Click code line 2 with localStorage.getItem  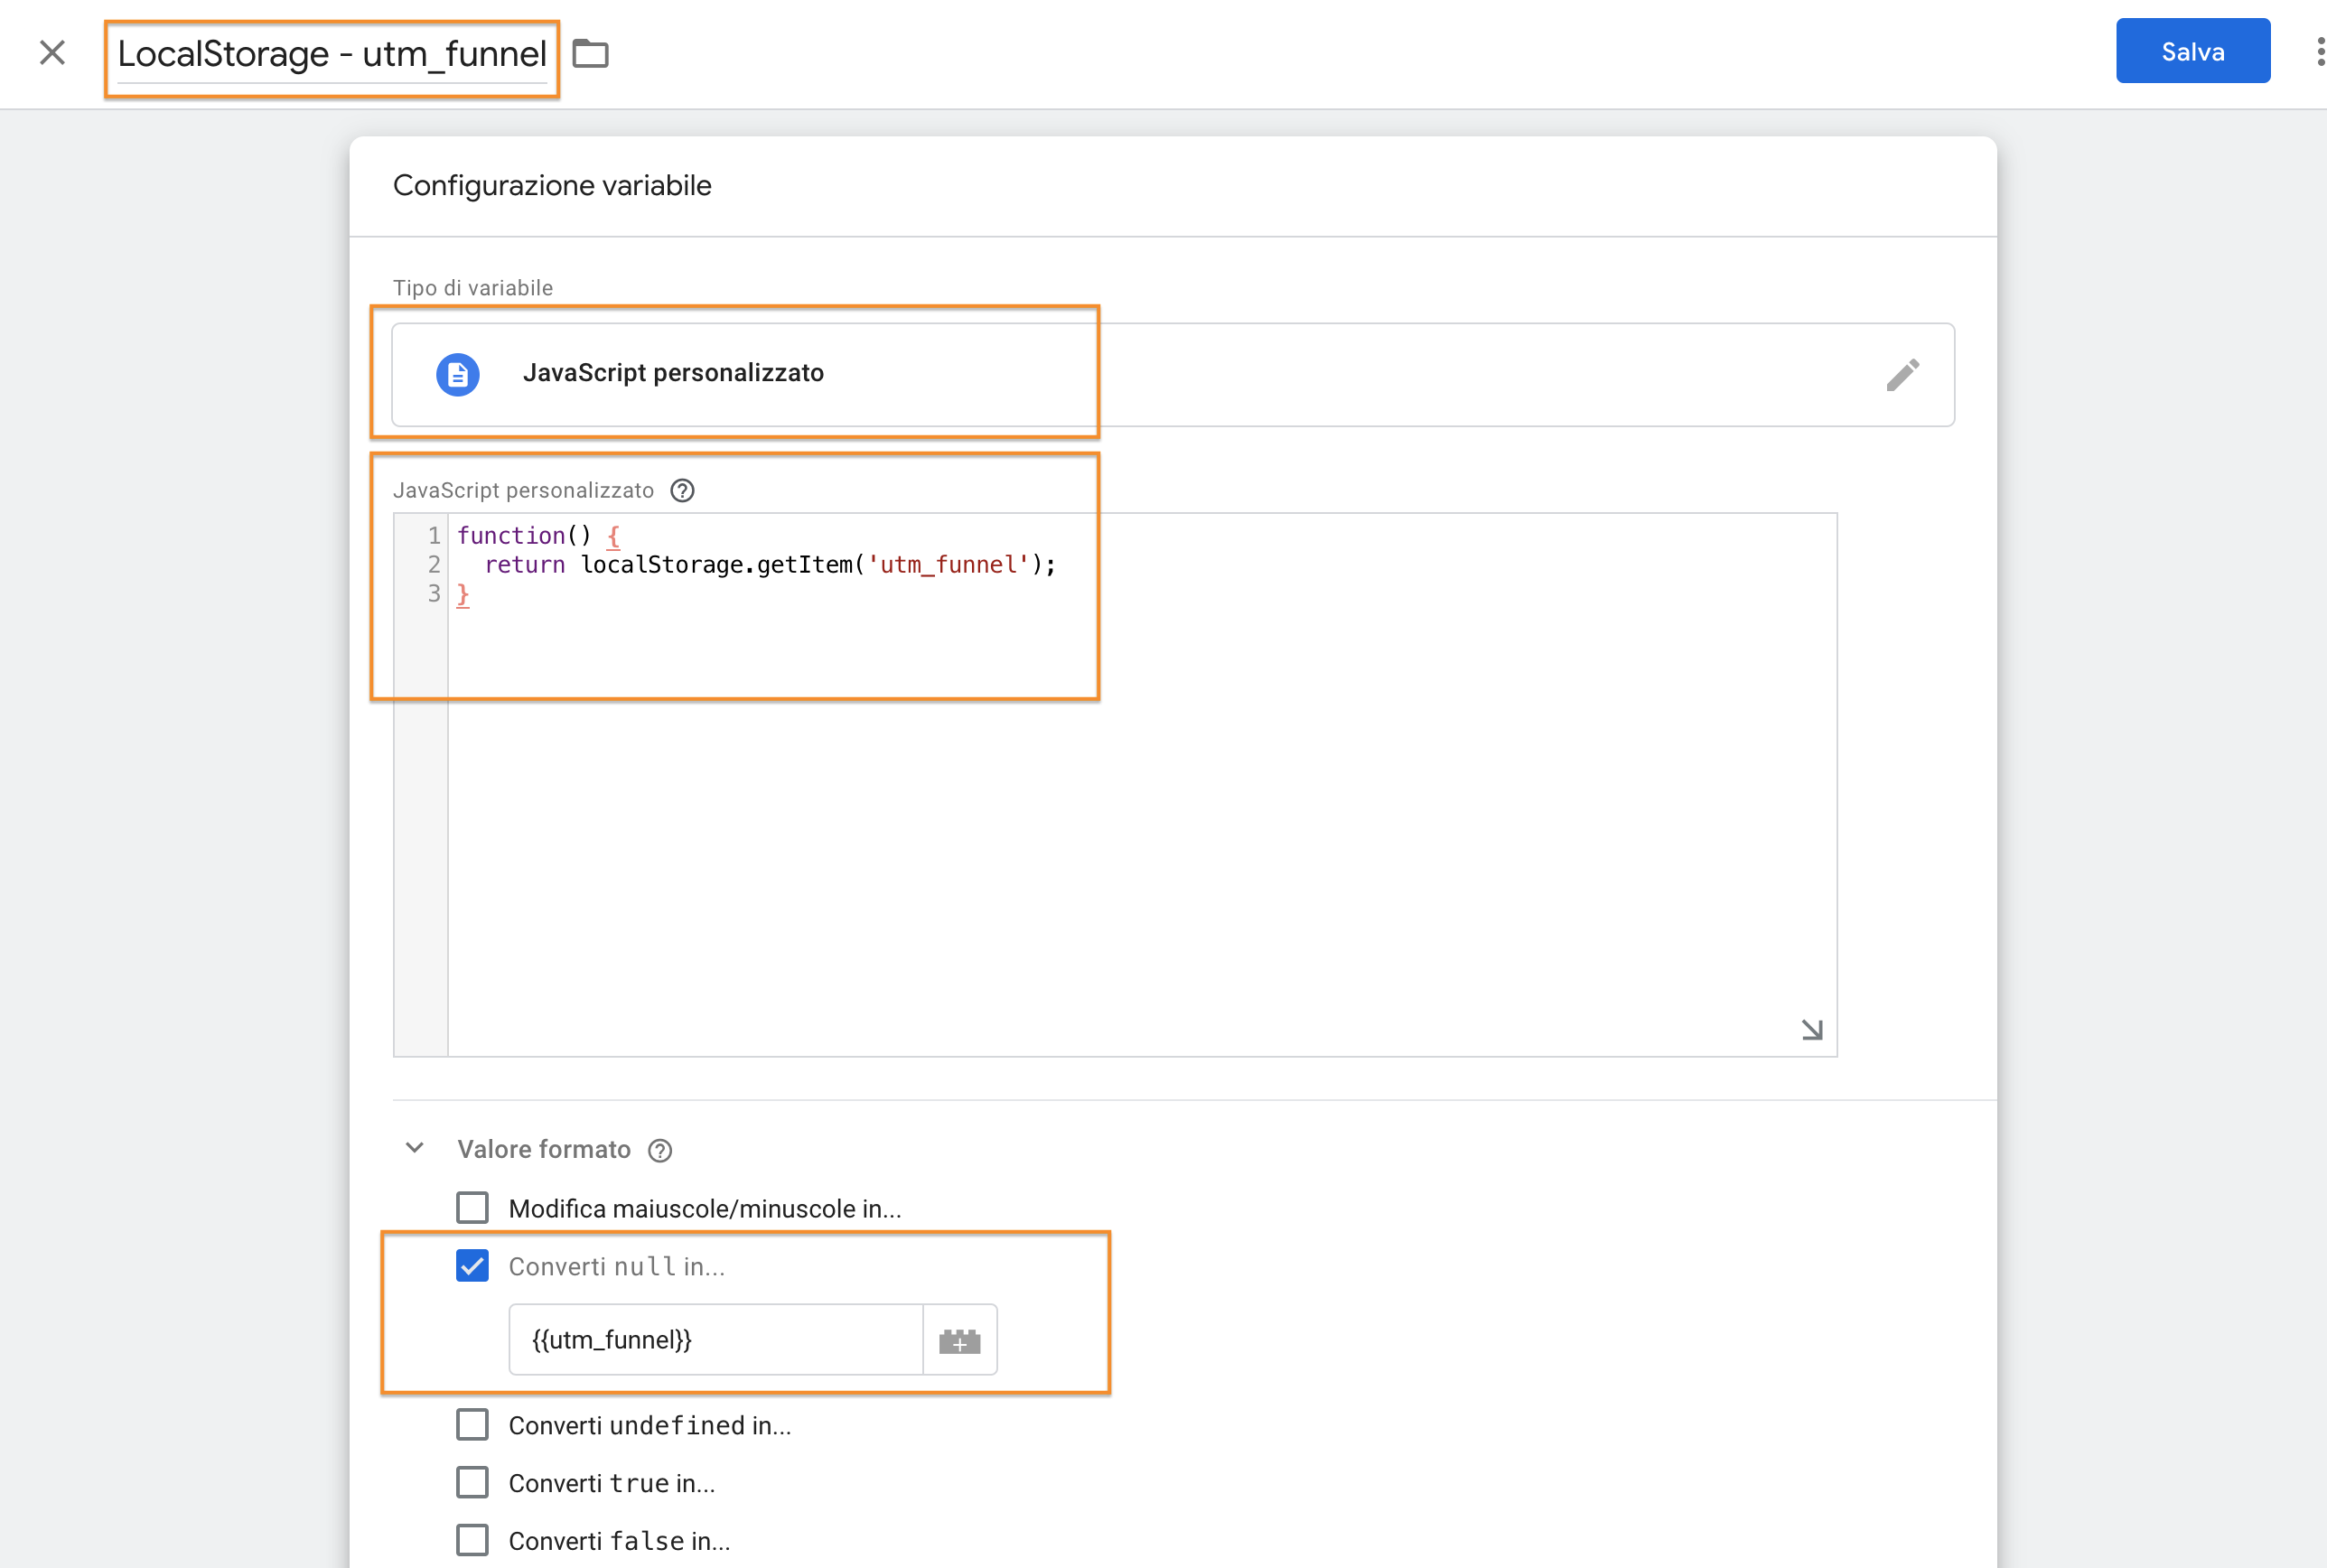(x=770, y=564)
